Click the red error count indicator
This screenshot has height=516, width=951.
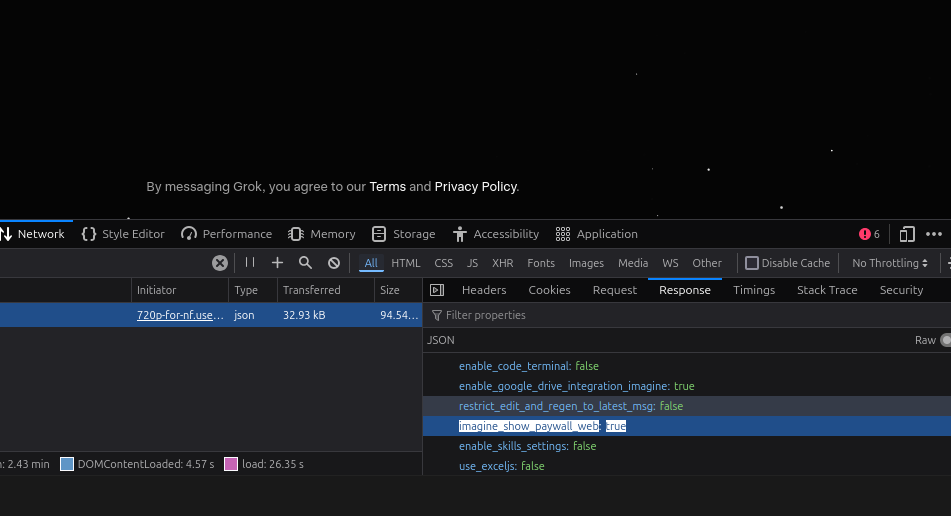tap(869, 234)
